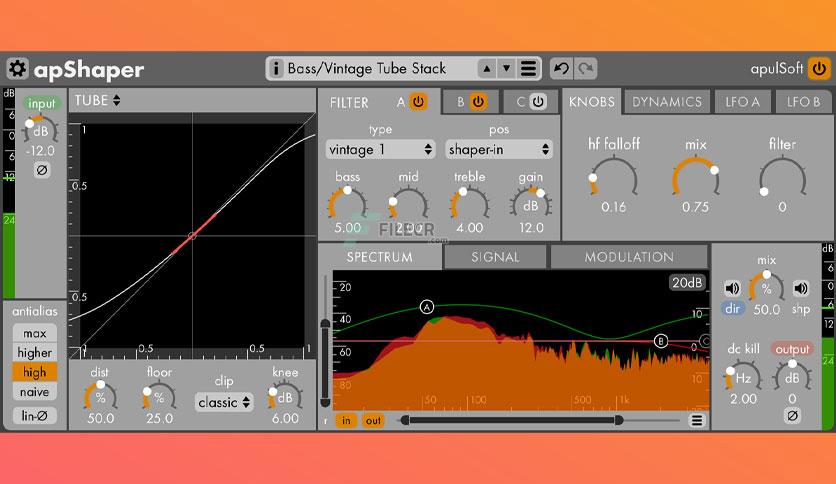Click the mix knob in KNOBS panel
The image size is (836, 484).
click(695, 177)
